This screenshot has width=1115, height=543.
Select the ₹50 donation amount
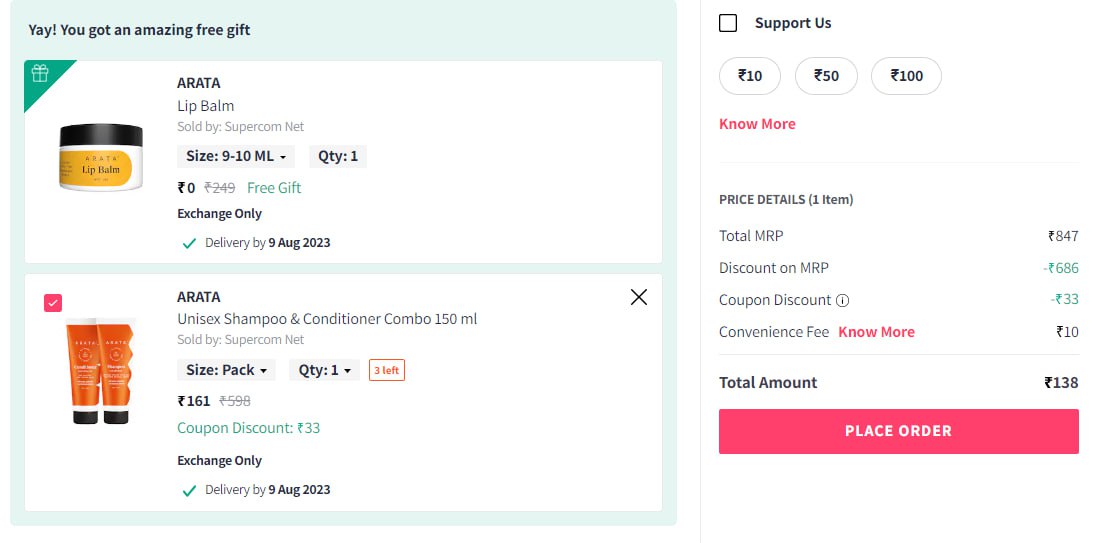click(826, 76)
